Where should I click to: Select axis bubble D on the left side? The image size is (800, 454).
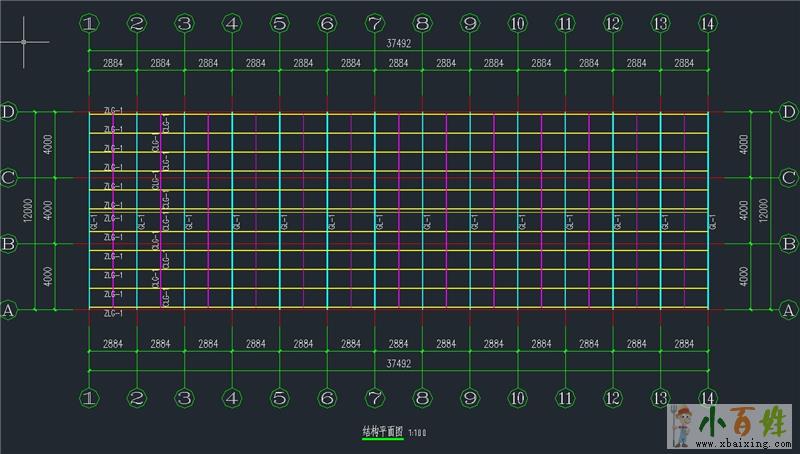pos(9,111)
